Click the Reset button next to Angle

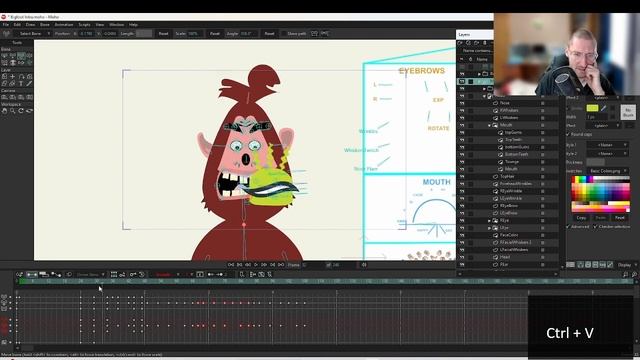pos(269,33)
